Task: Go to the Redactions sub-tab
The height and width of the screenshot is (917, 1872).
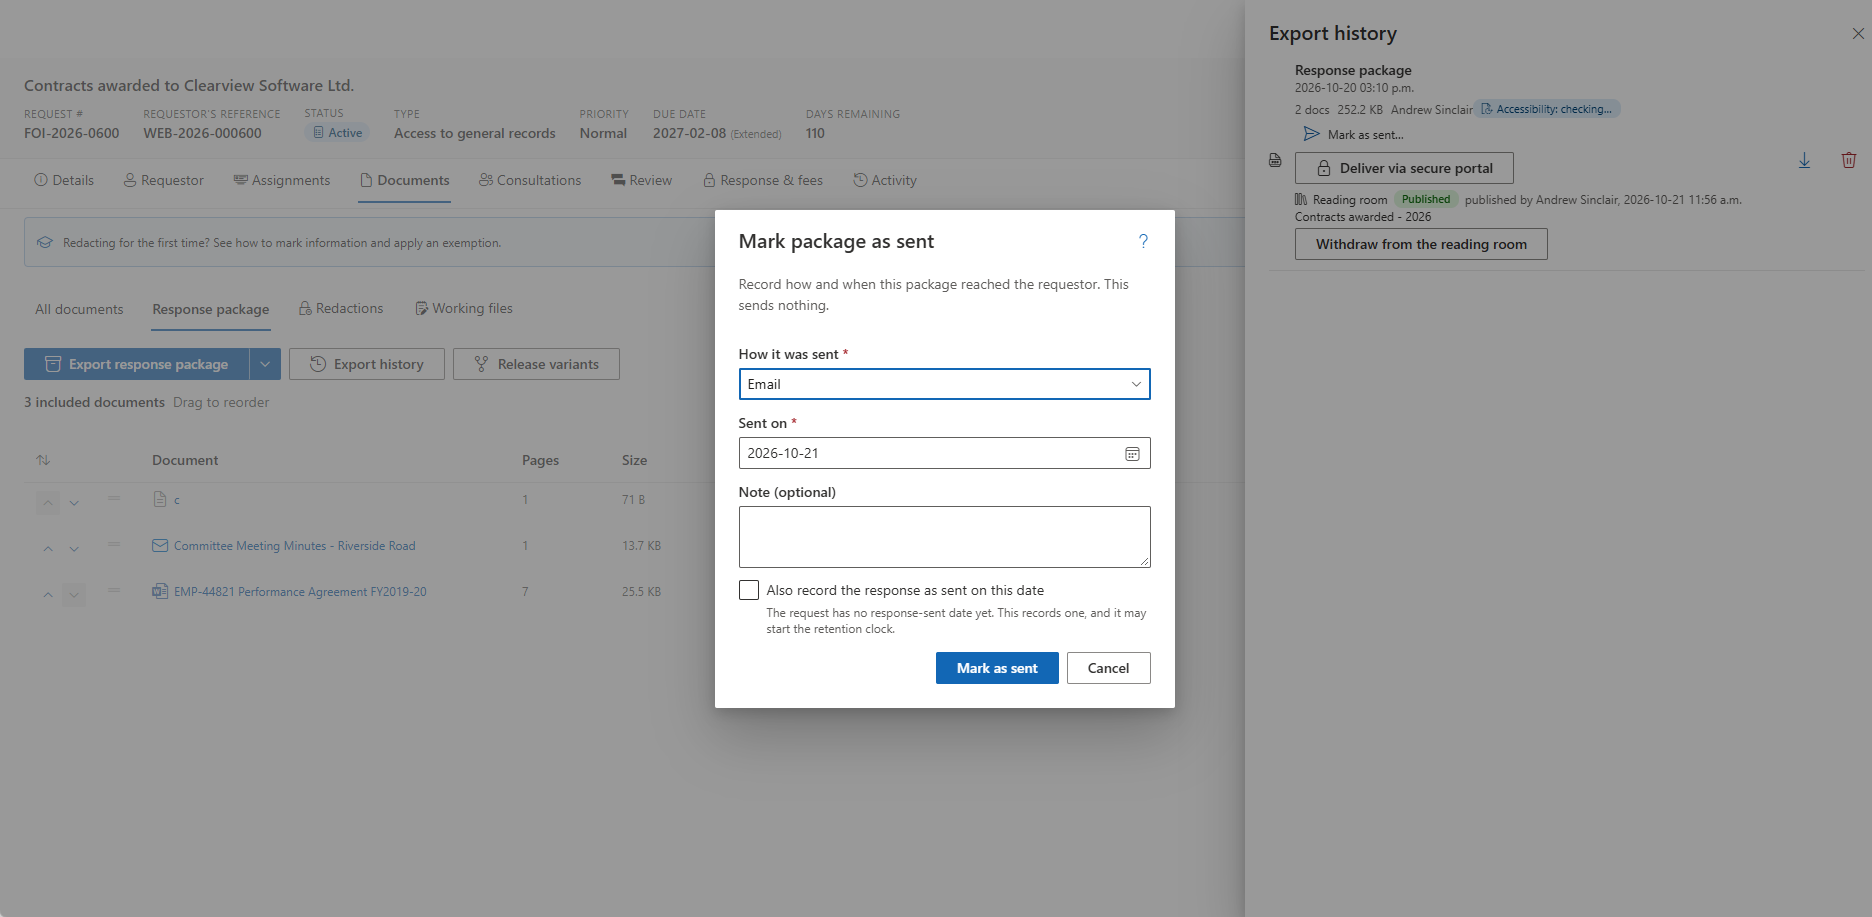Action: coord(341,309)
